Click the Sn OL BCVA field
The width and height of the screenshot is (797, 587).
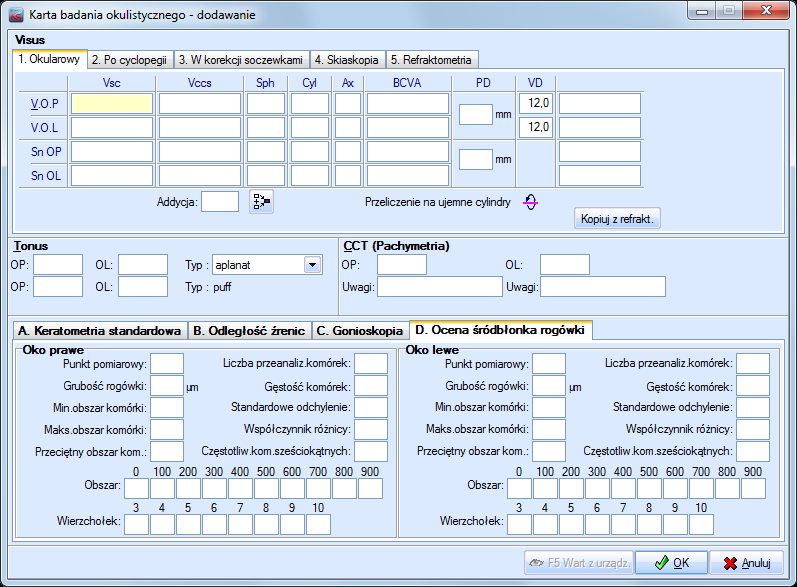(x=408, y=175)
